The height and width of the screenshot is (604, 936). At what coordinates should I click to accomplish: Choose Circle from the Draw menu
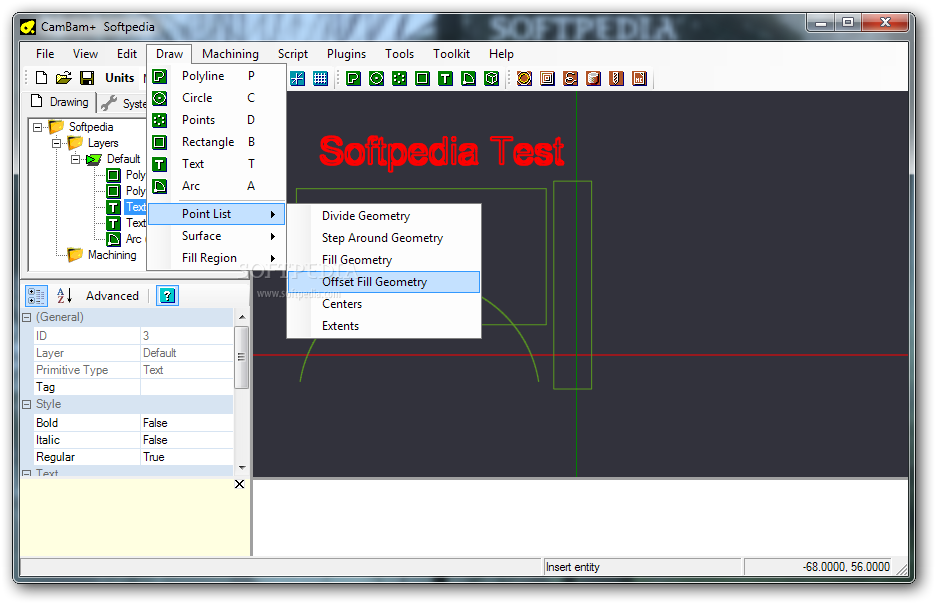click(216, 98)
